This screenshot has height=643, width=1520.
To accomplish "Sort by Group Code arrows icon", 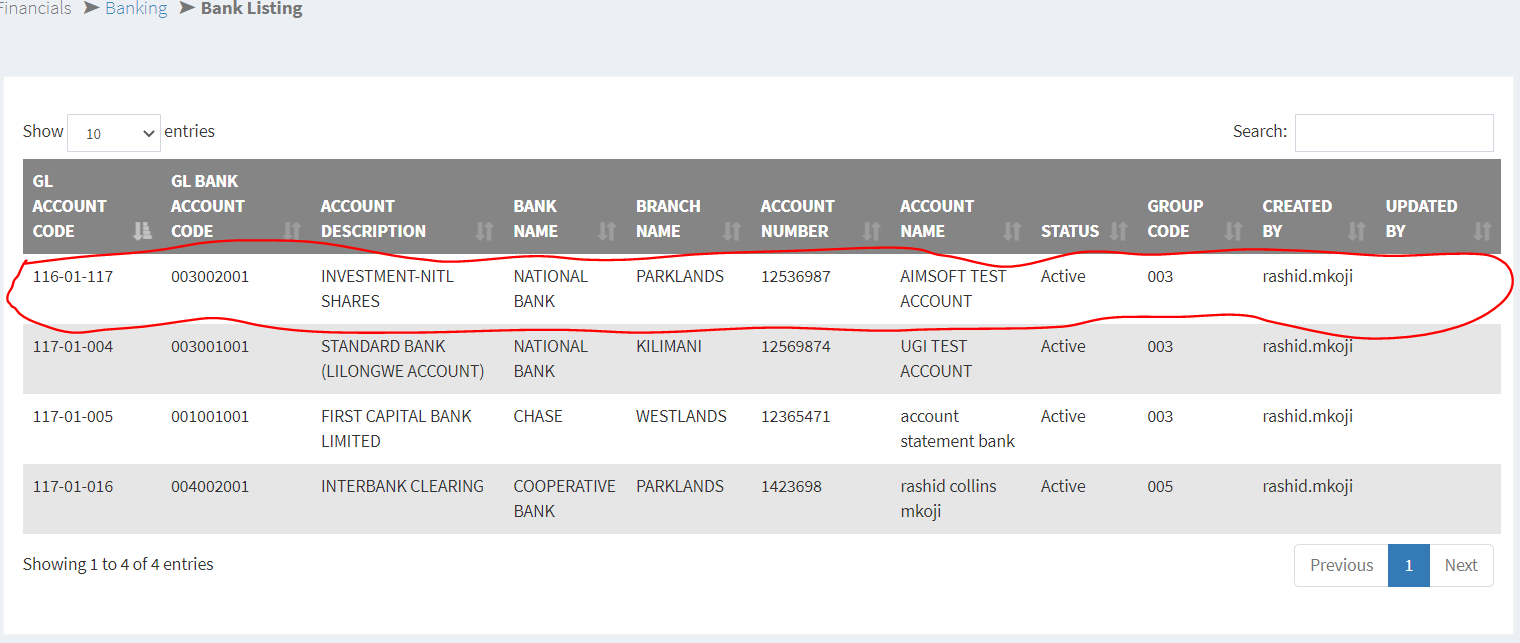I will (1234, 231).
